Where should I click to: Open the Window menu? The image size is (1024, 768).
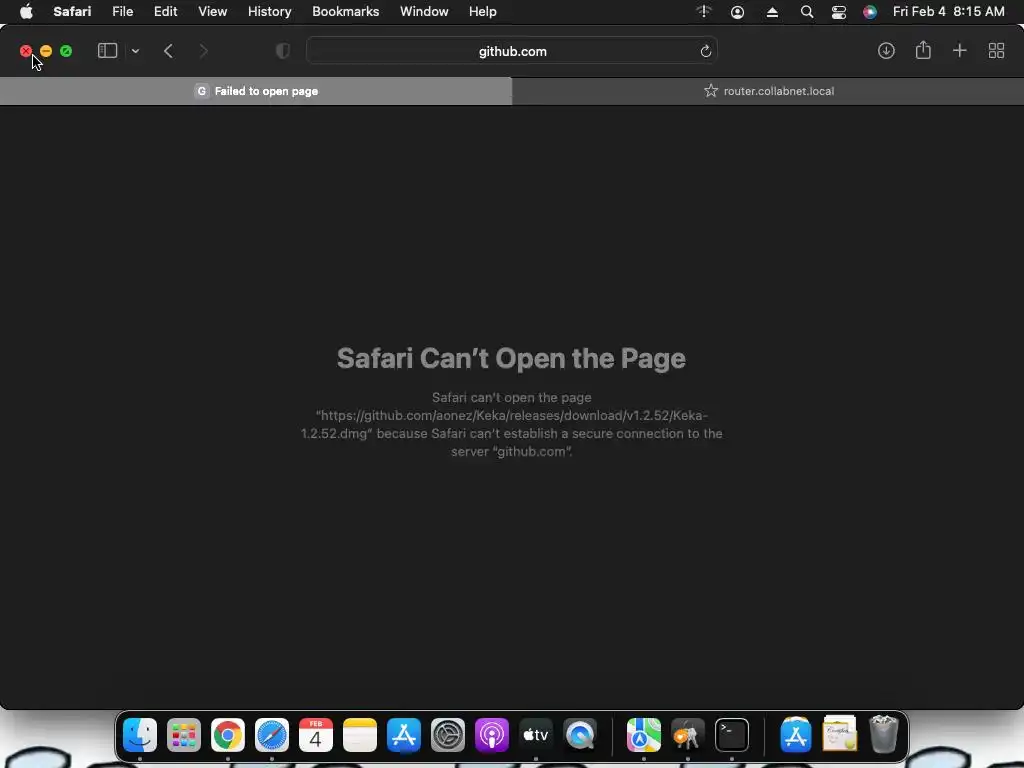[x=424, y=12]
